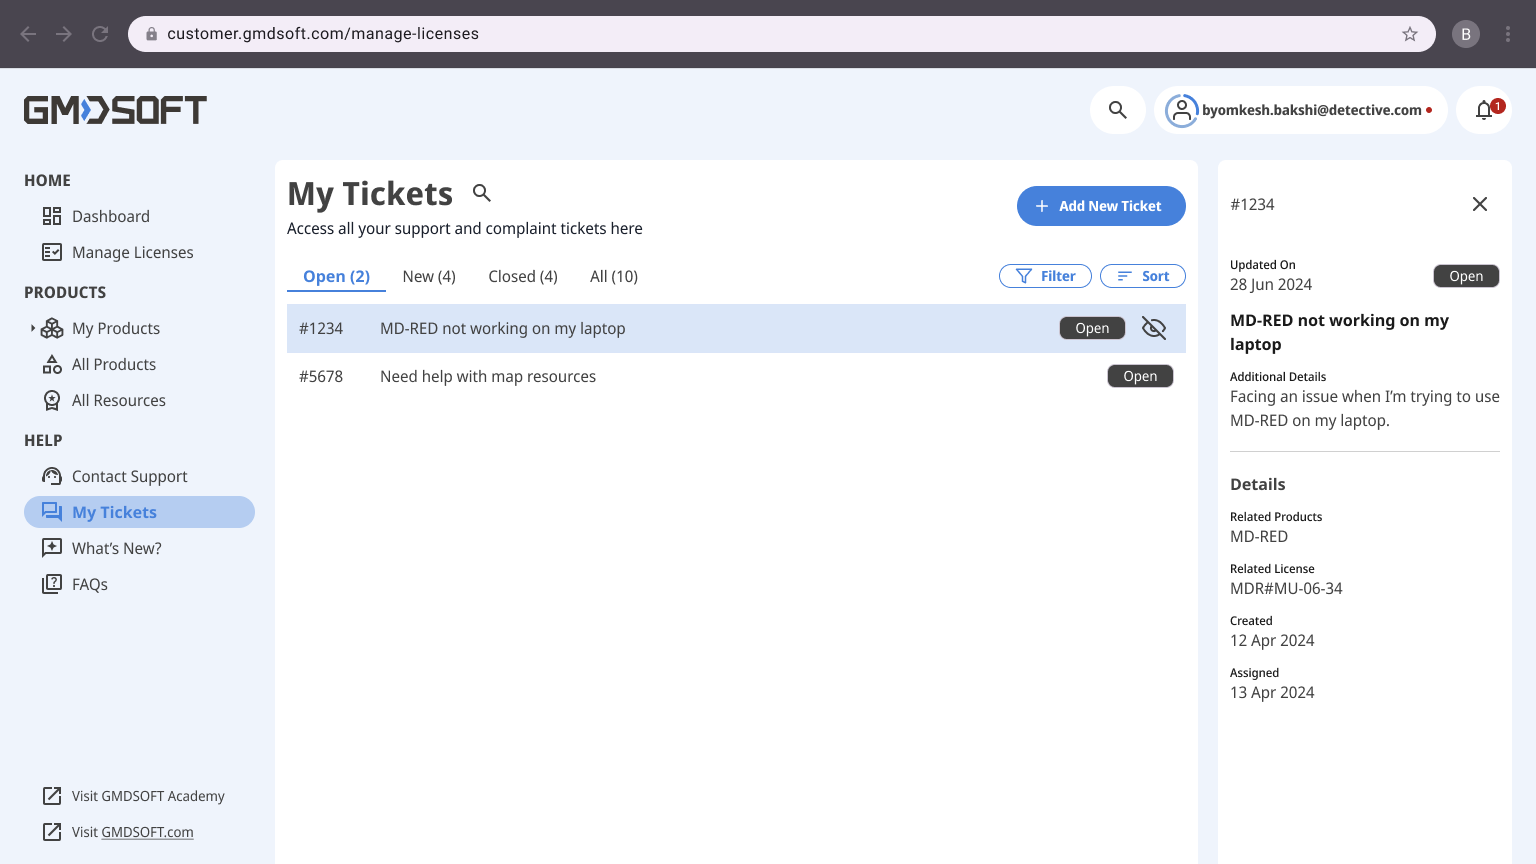Click related license MDR#MU-06-34
The width and height of the screenshot is (1536, 864).
pyautogui.click(x=1286, y=588)
